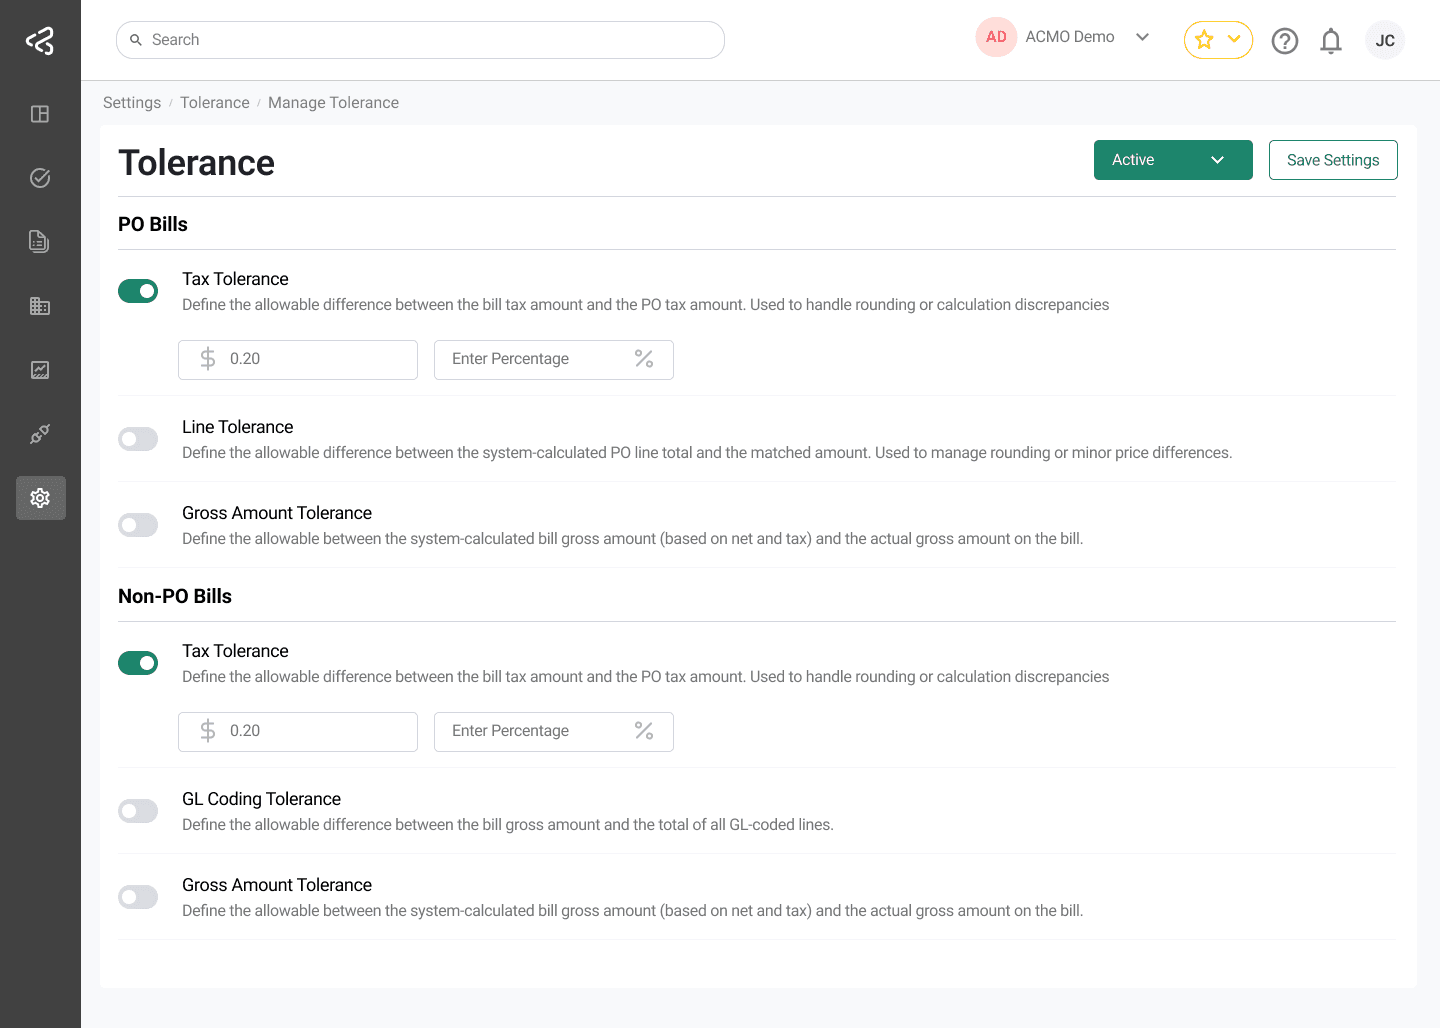1440x1028 pixels.
Task: Open the help question mark icon
Action: pyautogui.click(x=1285, y=41)
